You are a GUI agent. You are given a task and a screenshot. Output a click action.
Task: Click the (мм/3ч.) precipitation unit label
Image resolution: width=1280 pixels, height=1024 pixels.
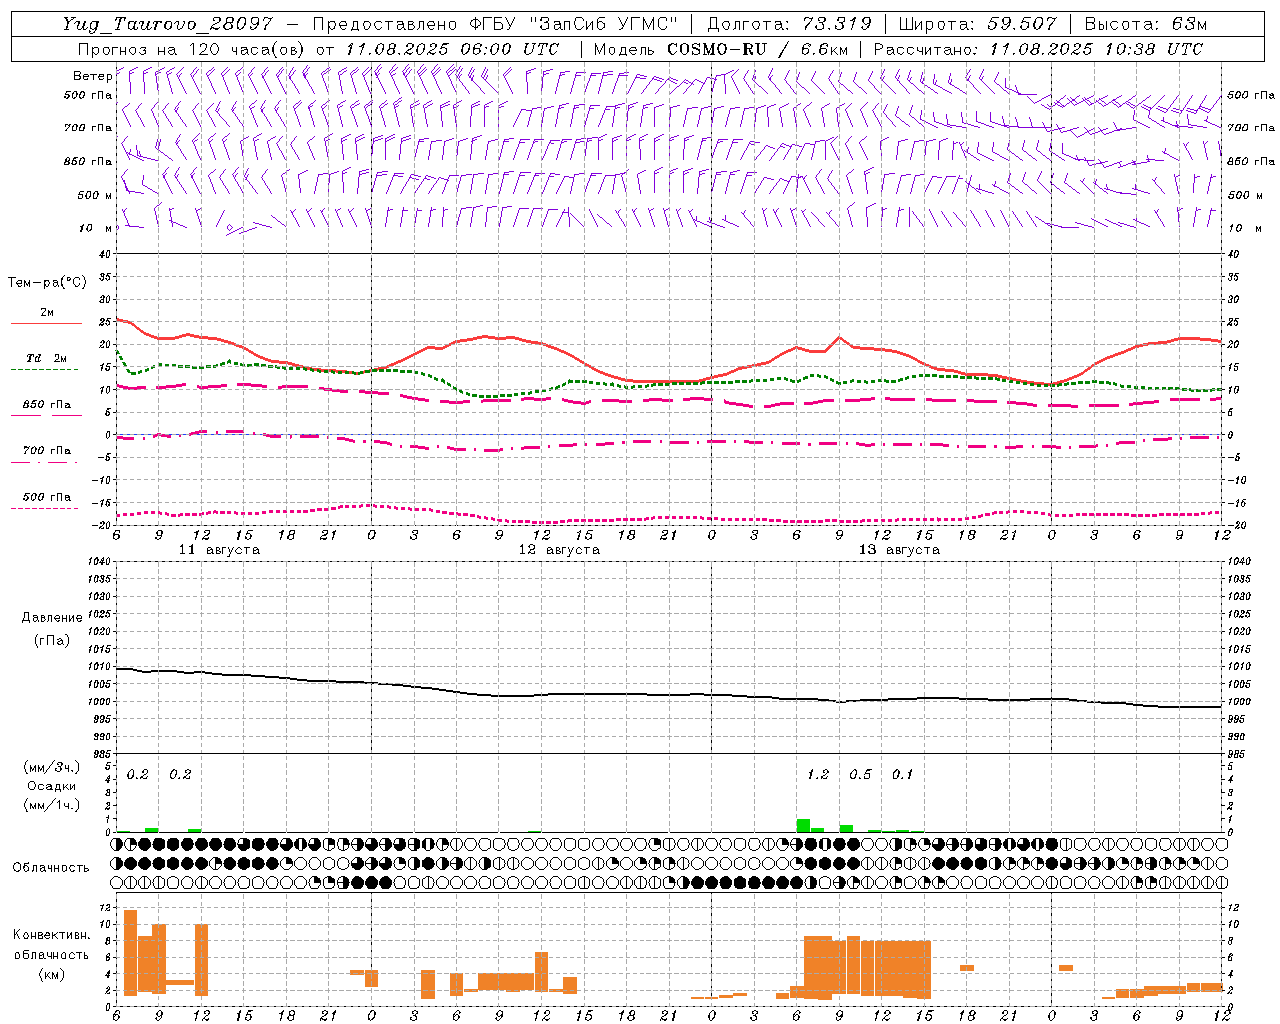[52, 768]
